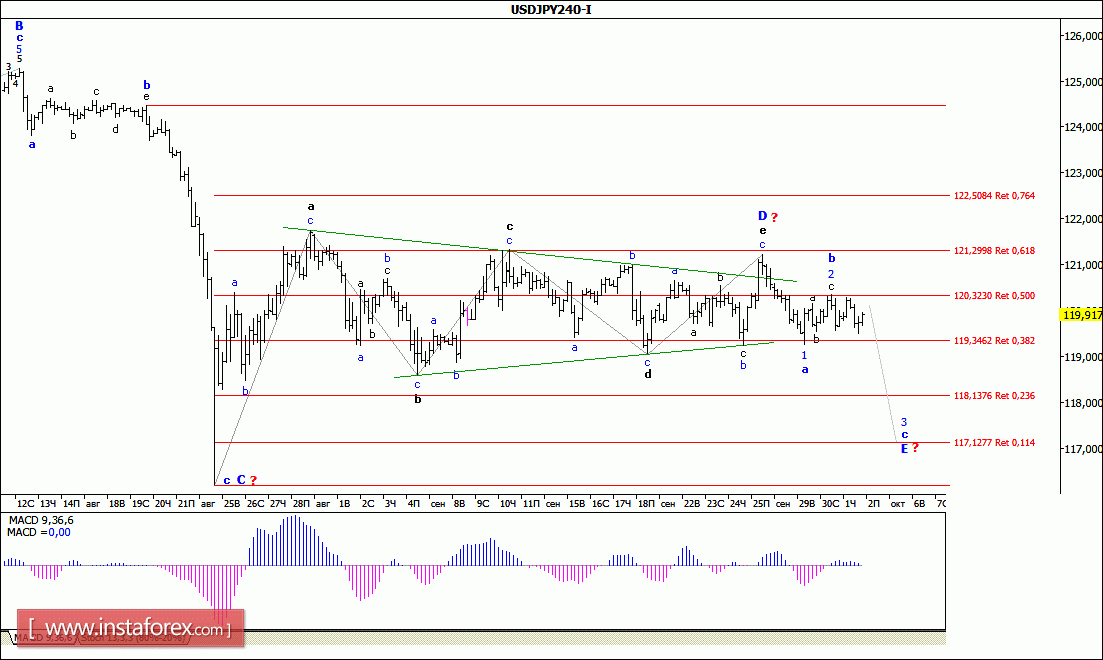
Task: Select the окт month label on time axis
Action: tap(898, 503)
